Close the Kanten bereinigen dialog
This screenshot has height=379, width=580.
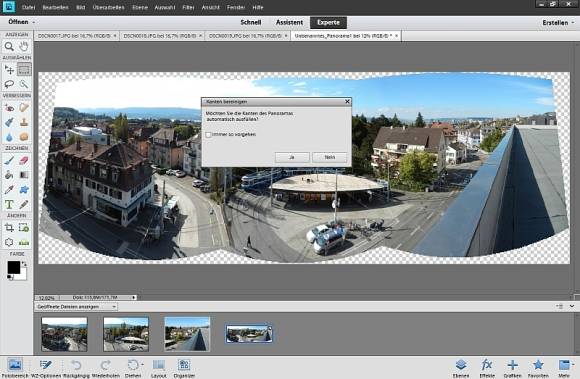[347, 101]
